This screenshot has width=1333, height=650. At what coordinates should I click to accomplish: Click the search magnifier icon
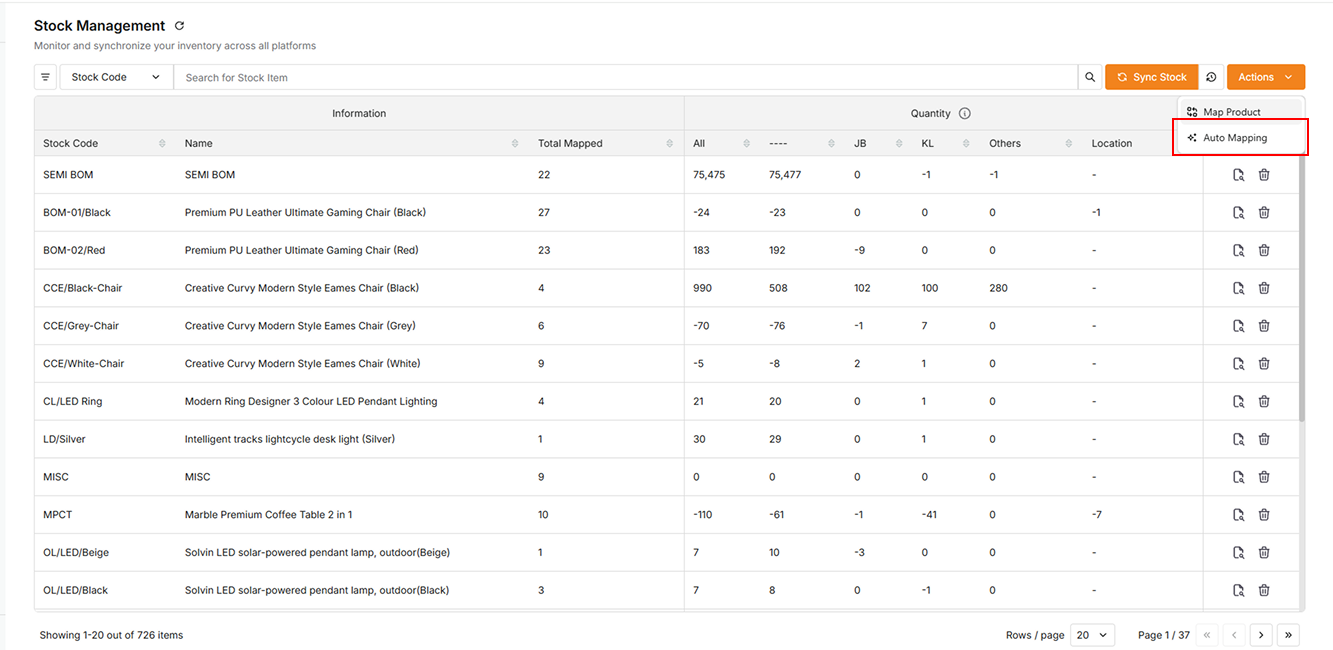(1090, 77)
